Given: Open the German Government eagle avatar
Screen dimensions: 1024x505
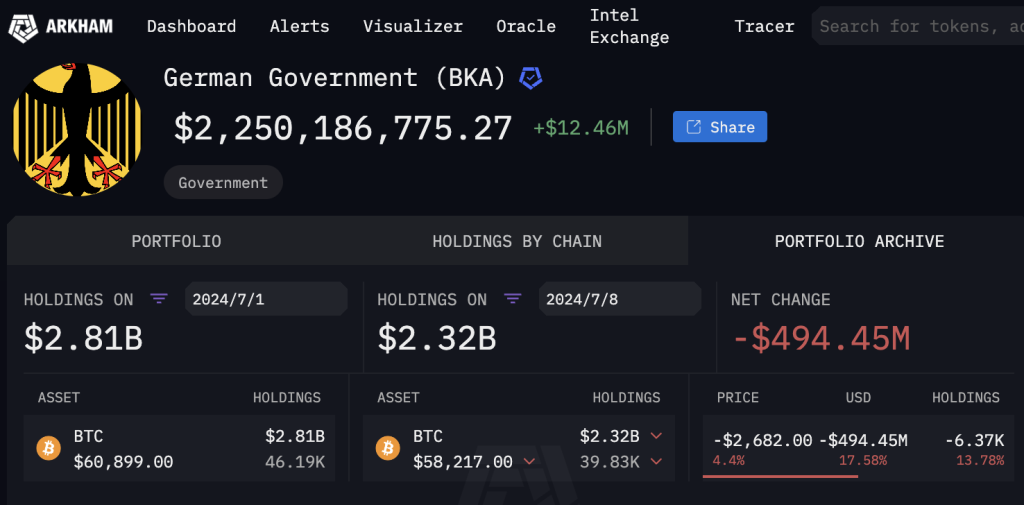Looking at the screenshot, I should 78,129.
